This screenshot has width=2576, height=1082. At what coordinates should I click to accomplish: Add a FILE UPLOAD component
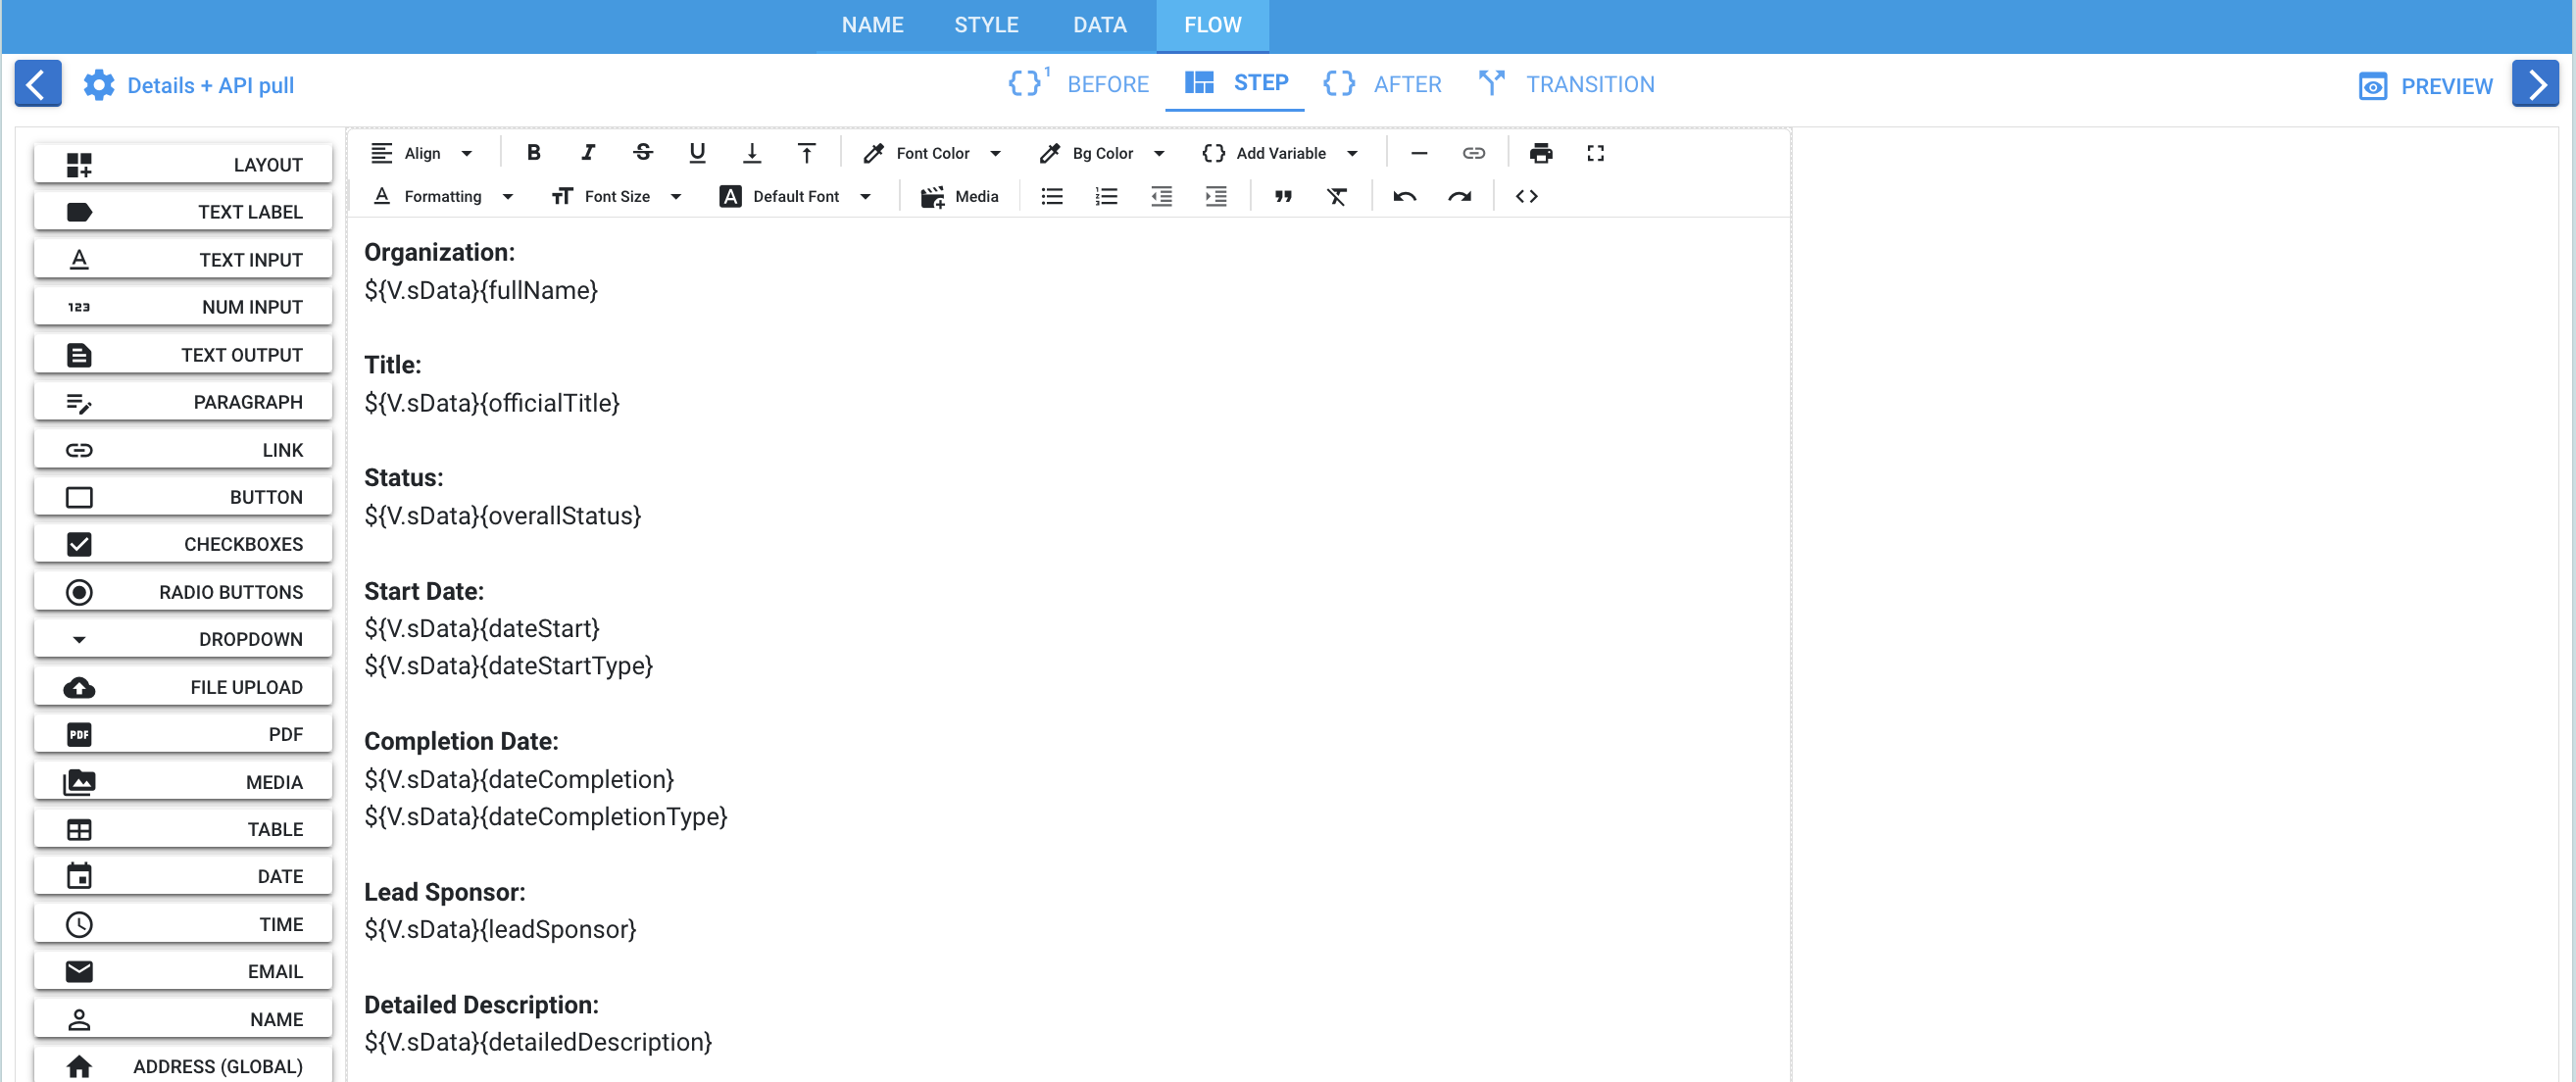pos(183,687)
